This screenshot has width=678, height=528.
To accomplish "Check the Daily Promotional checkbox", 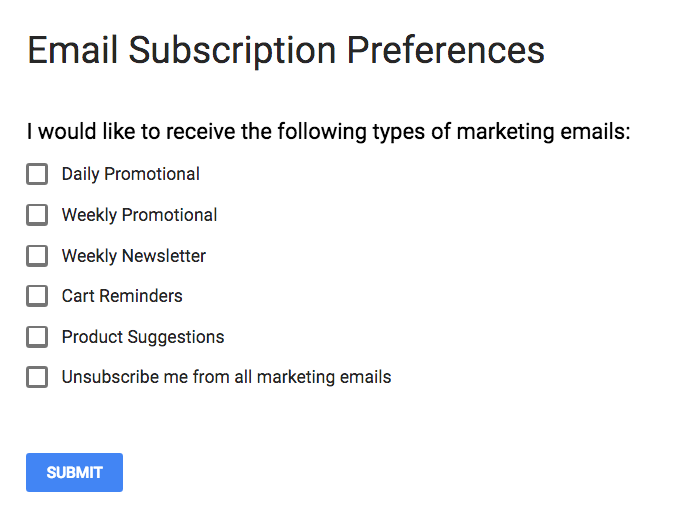I will [x=37, y=175].
